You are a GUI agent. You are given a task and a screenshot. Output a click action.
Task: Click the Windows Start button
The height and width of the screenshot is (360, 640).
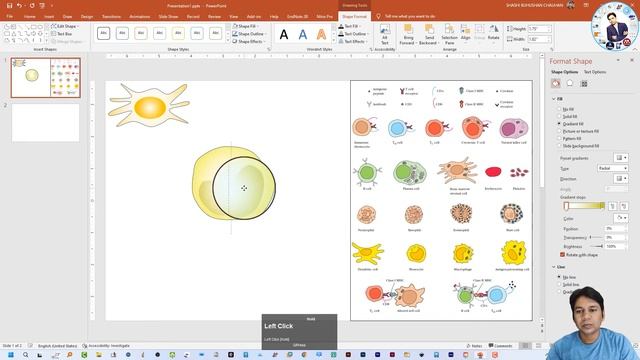coord(11,355)
